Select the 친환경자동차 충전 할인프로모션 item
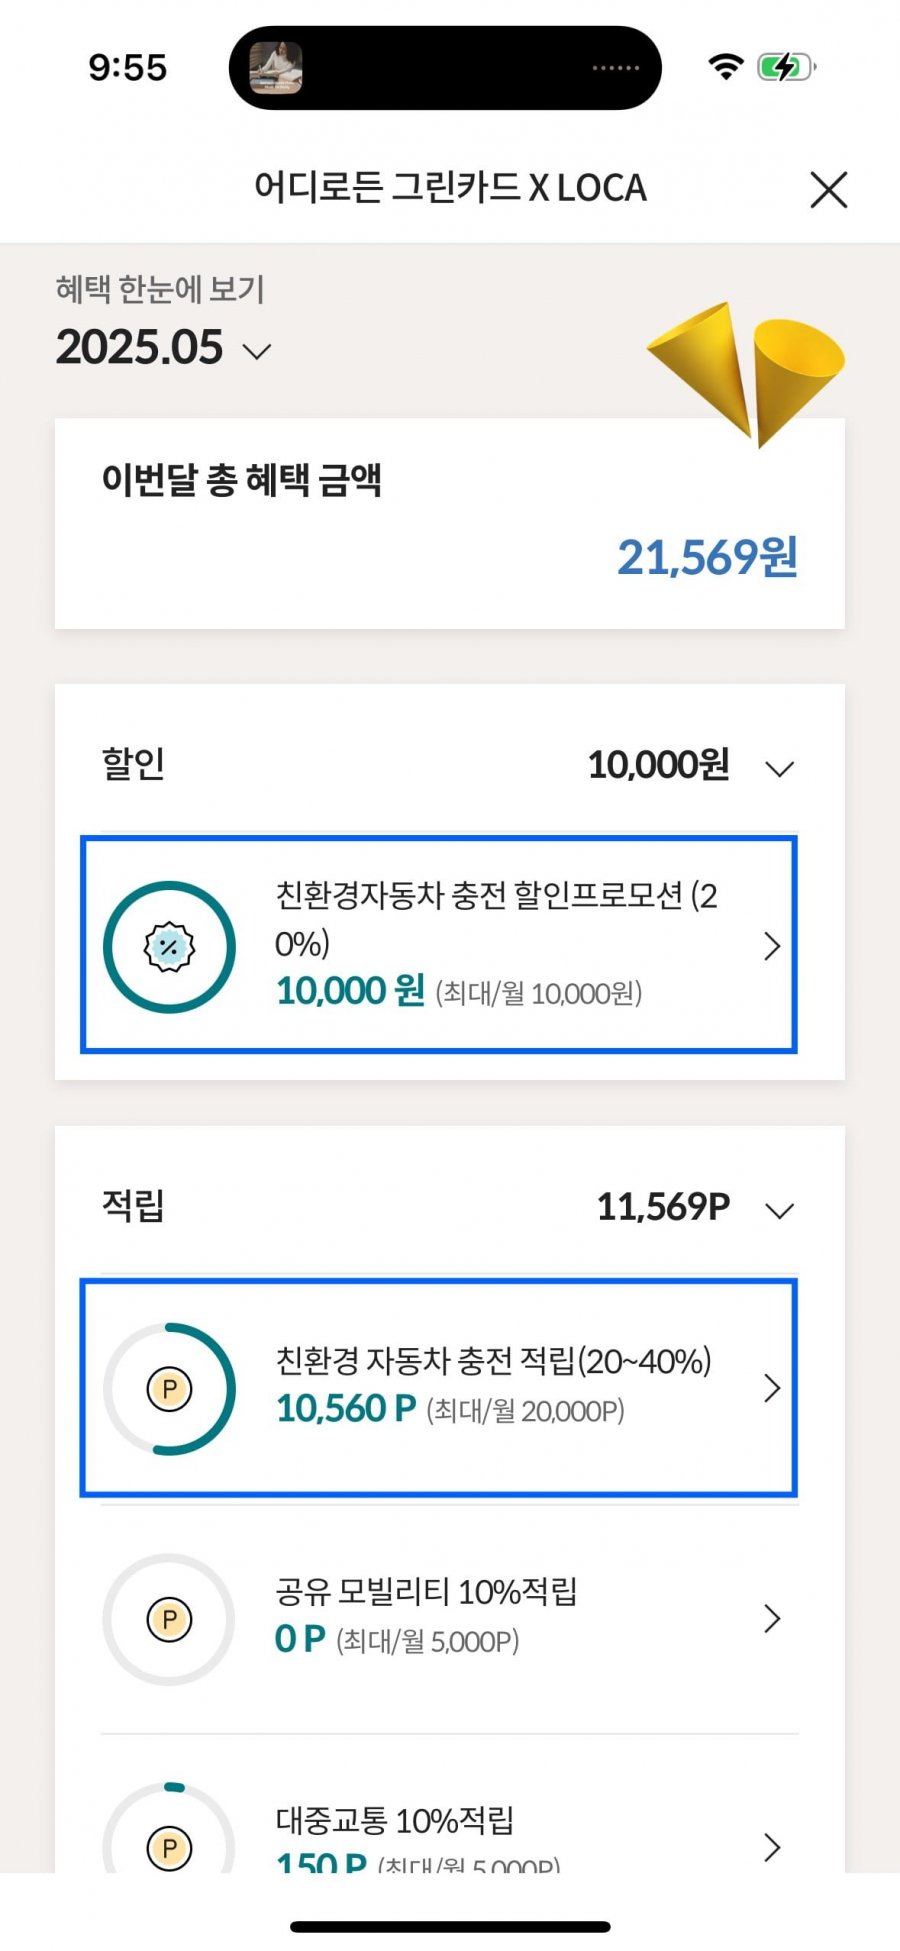900x1951 pixels. [x=439, y=945]
